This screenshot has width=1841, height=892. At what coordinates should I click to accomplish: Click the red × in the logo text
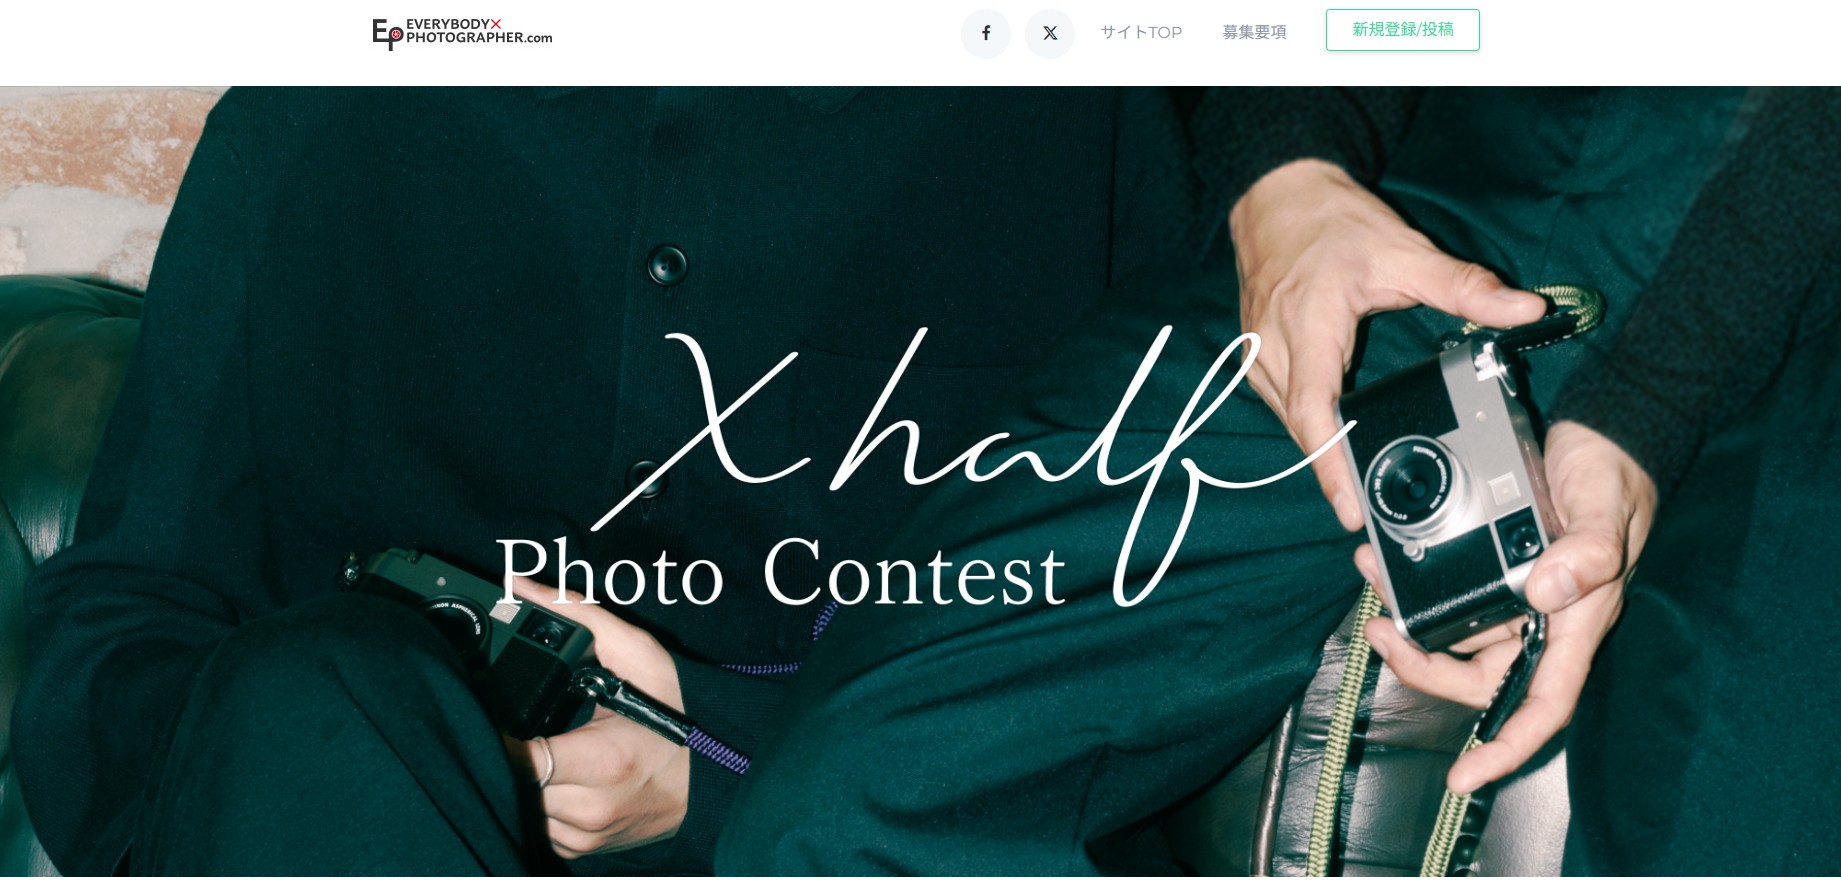(x=496, y=24)
